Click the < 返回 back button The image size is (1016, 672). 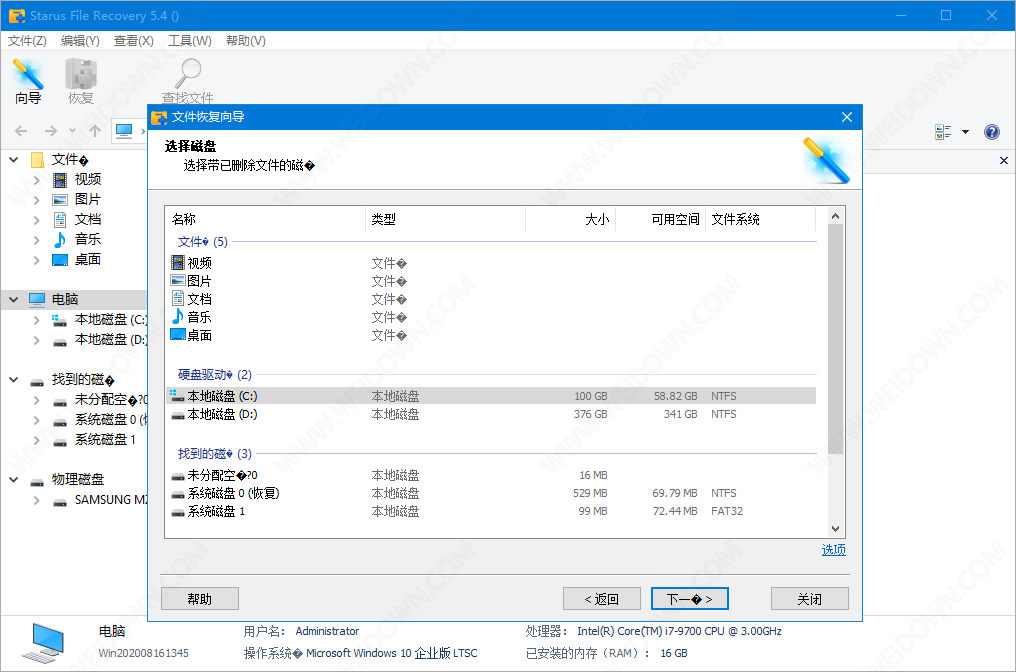pyautogui.click(x=602, y=599)
